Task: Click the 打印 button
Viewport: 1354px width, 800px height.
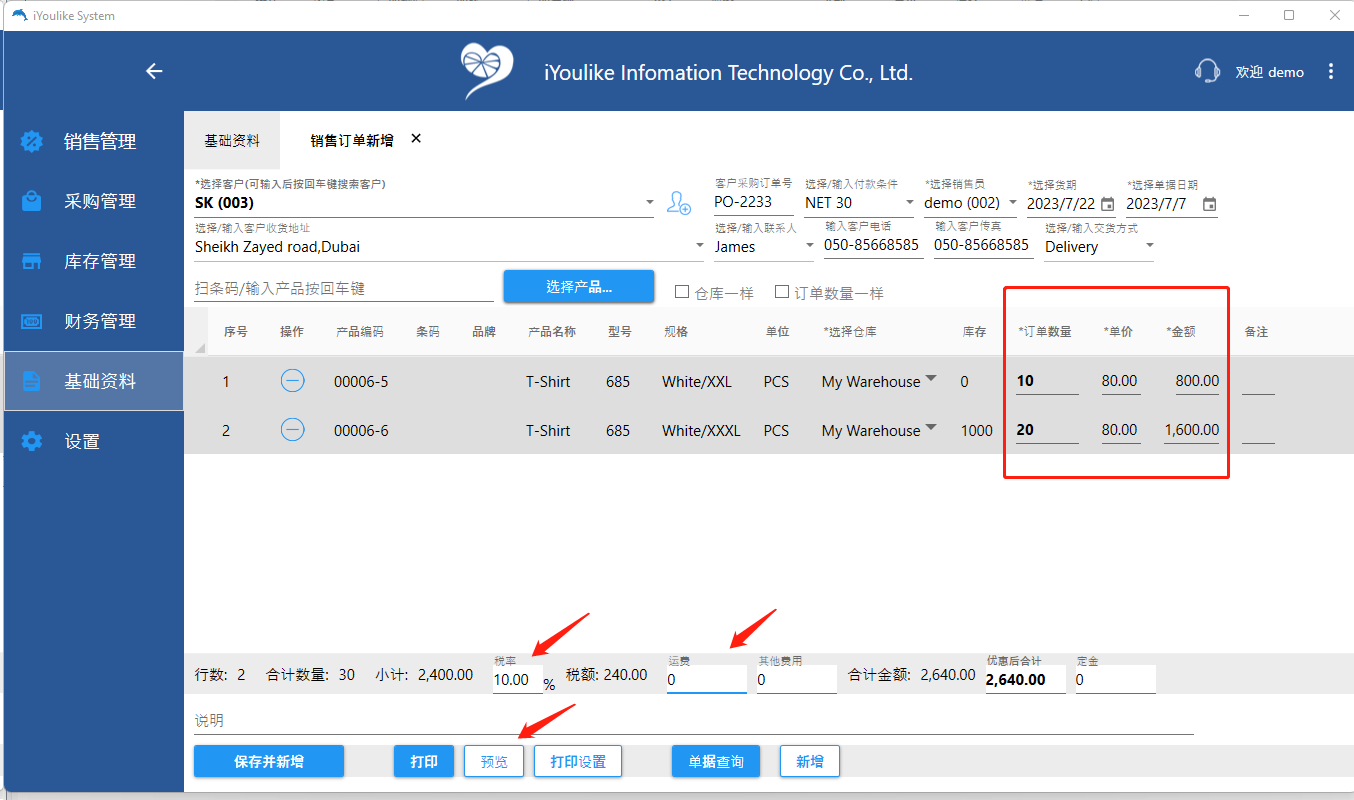Action: [x=424, y=761]
